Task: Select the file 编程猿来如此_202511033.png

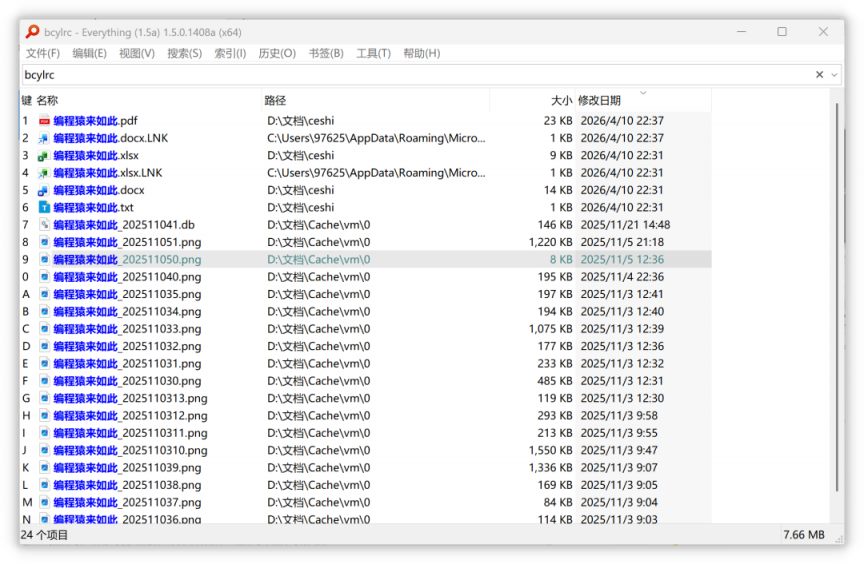Action: tap(126, 329)
